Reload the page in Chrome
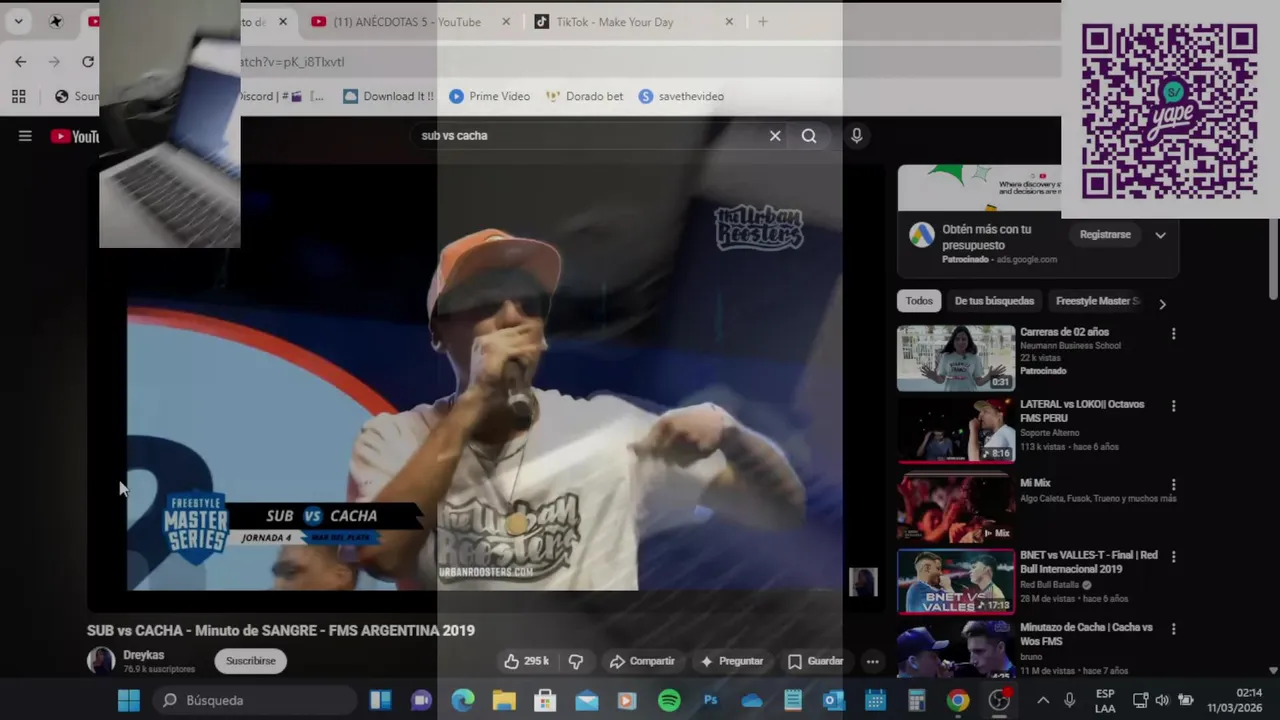This screenshot has height=720, width=1280. point(88,62)
